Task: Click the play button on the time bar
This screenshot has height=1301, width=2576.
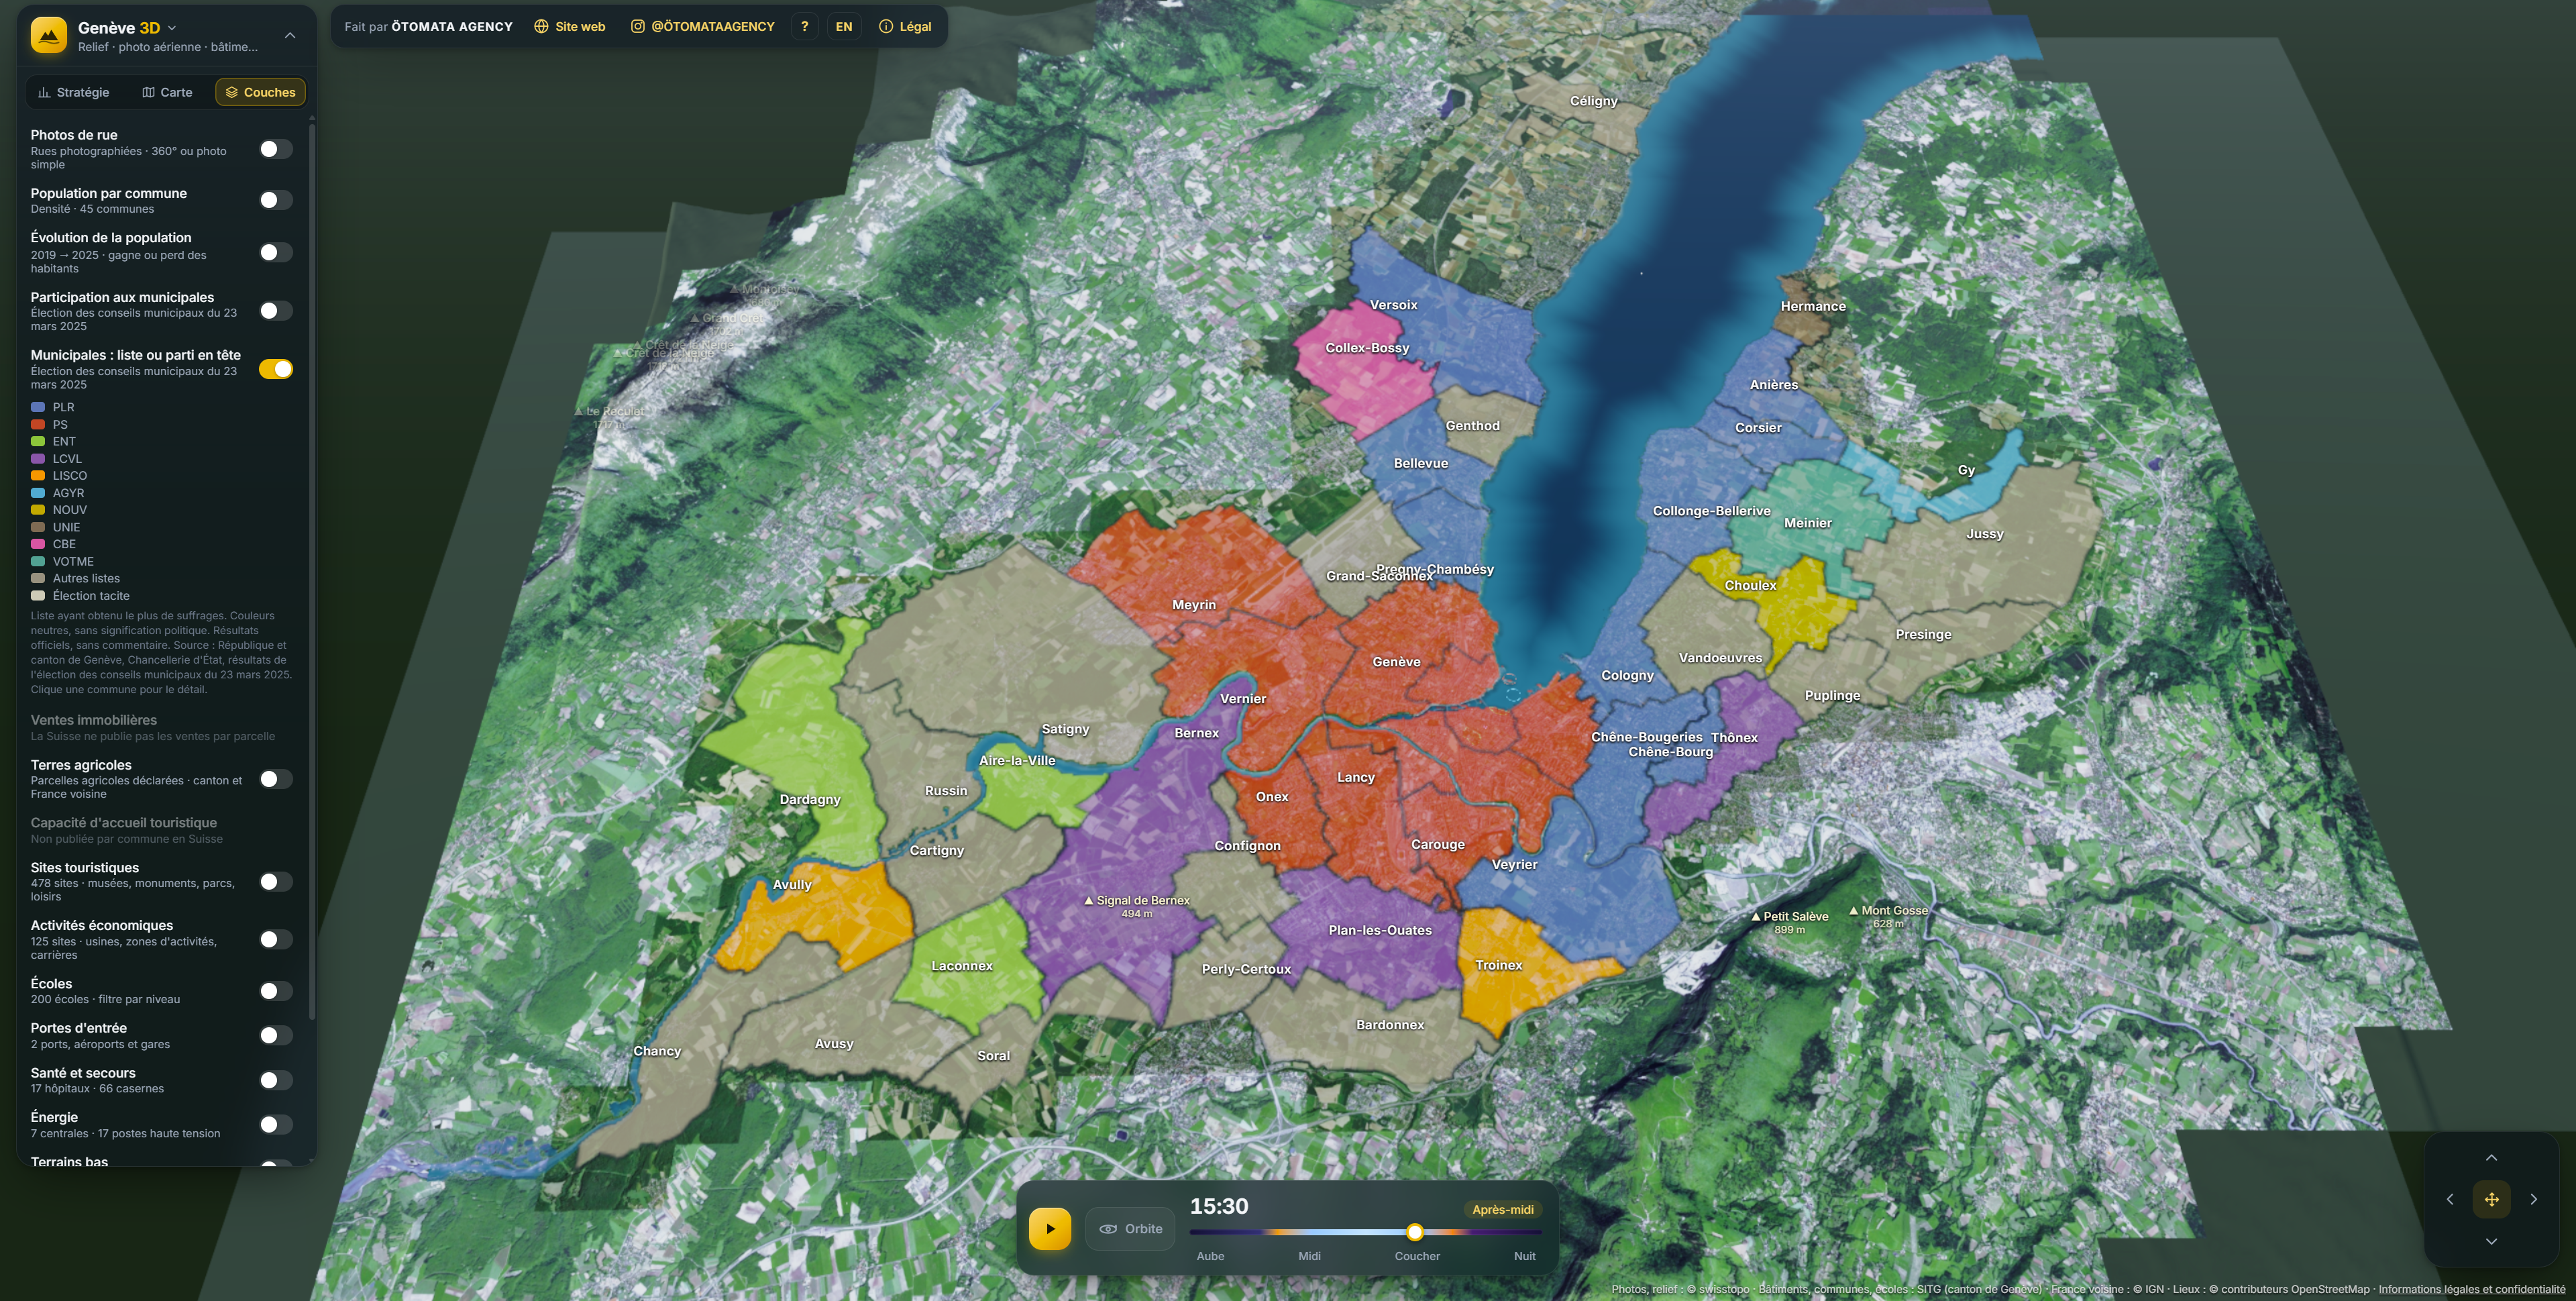Action: [x=1050, y=1229]
